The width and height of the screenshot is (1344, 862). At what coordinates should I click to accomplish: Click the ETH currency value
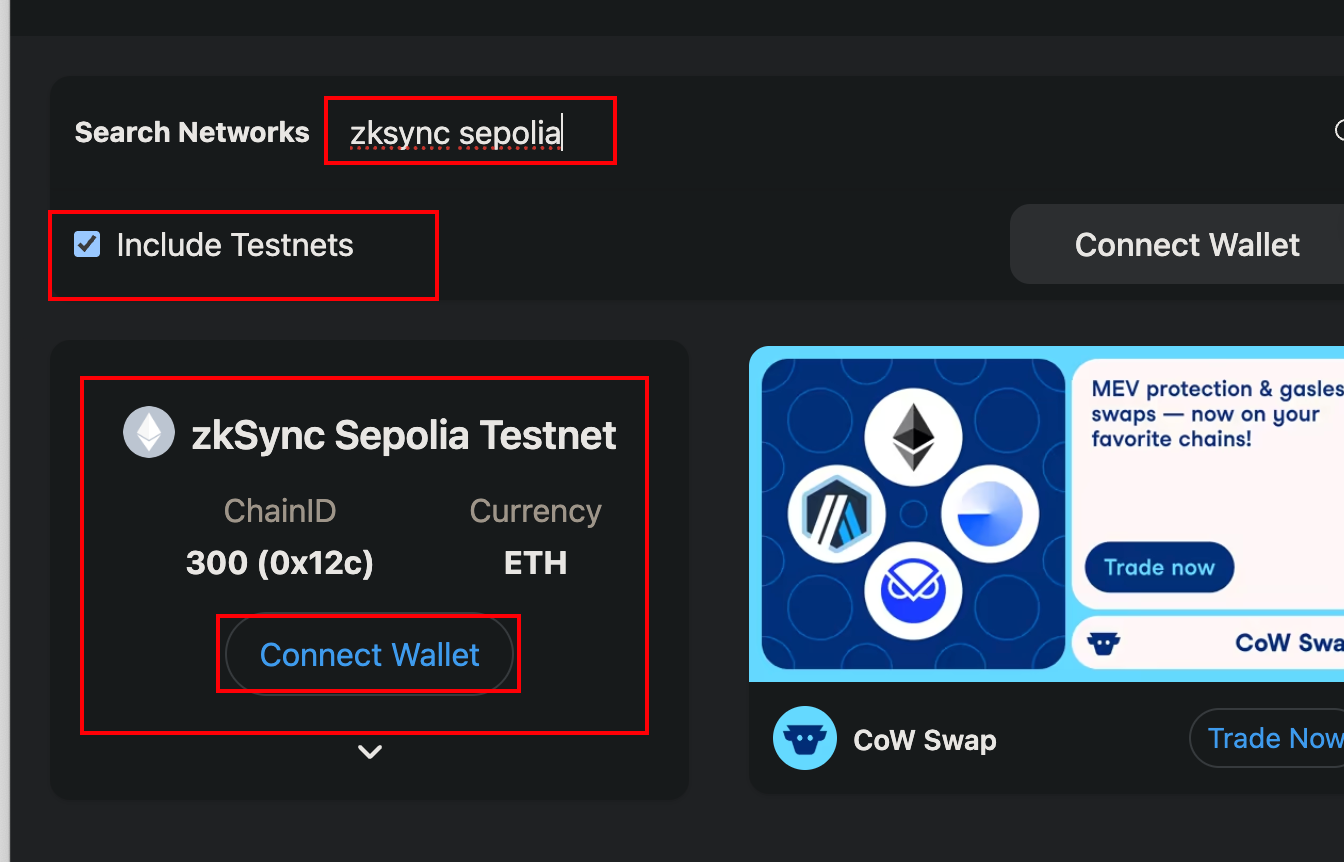coord(535,563)
